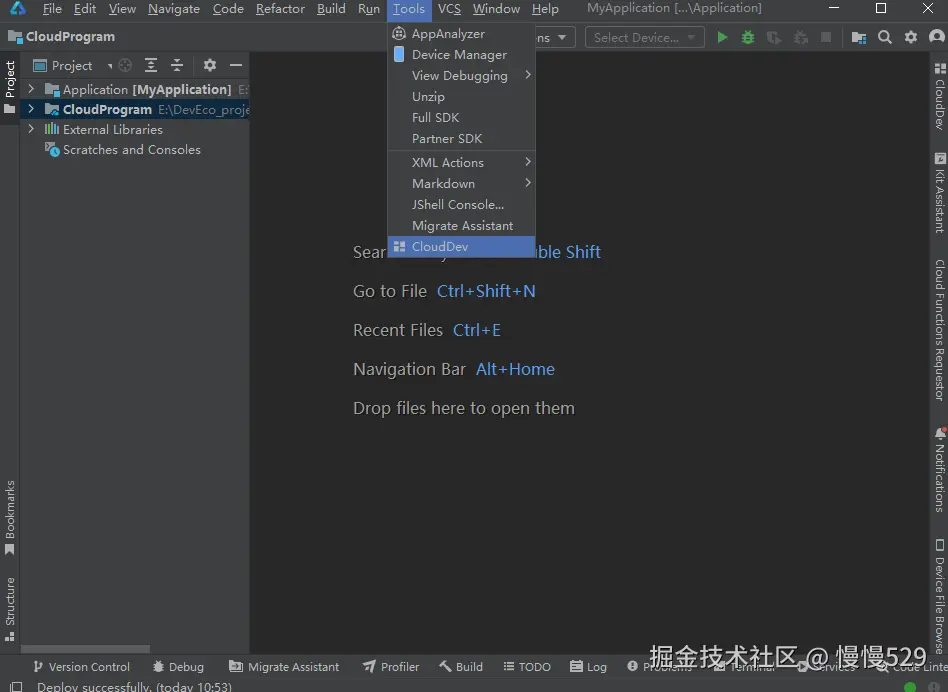Open the VCS menu

click(449, 9)
